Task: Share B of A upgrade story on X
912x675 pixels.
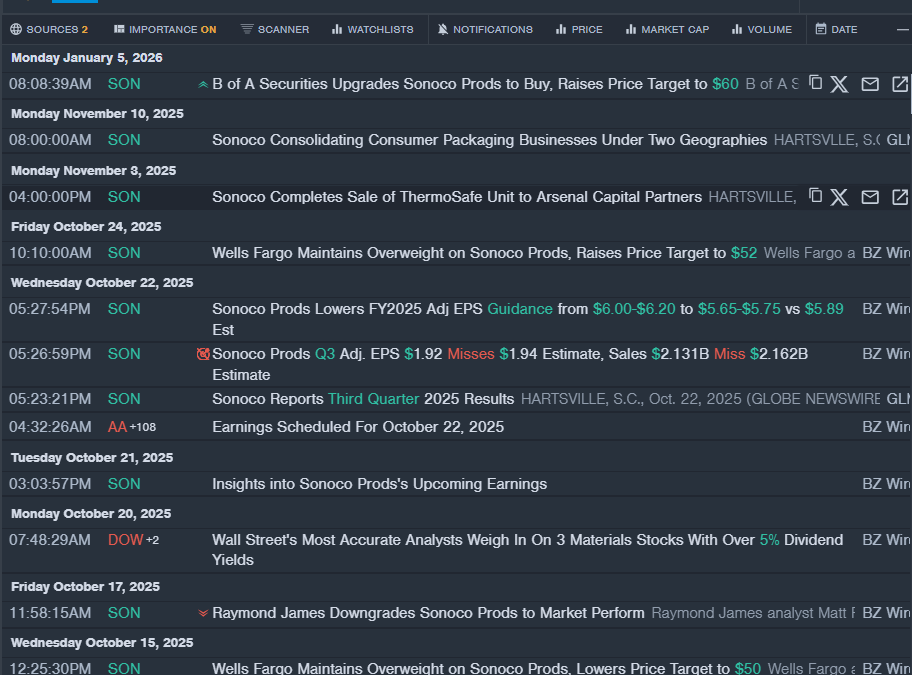Action: point(839,84)
